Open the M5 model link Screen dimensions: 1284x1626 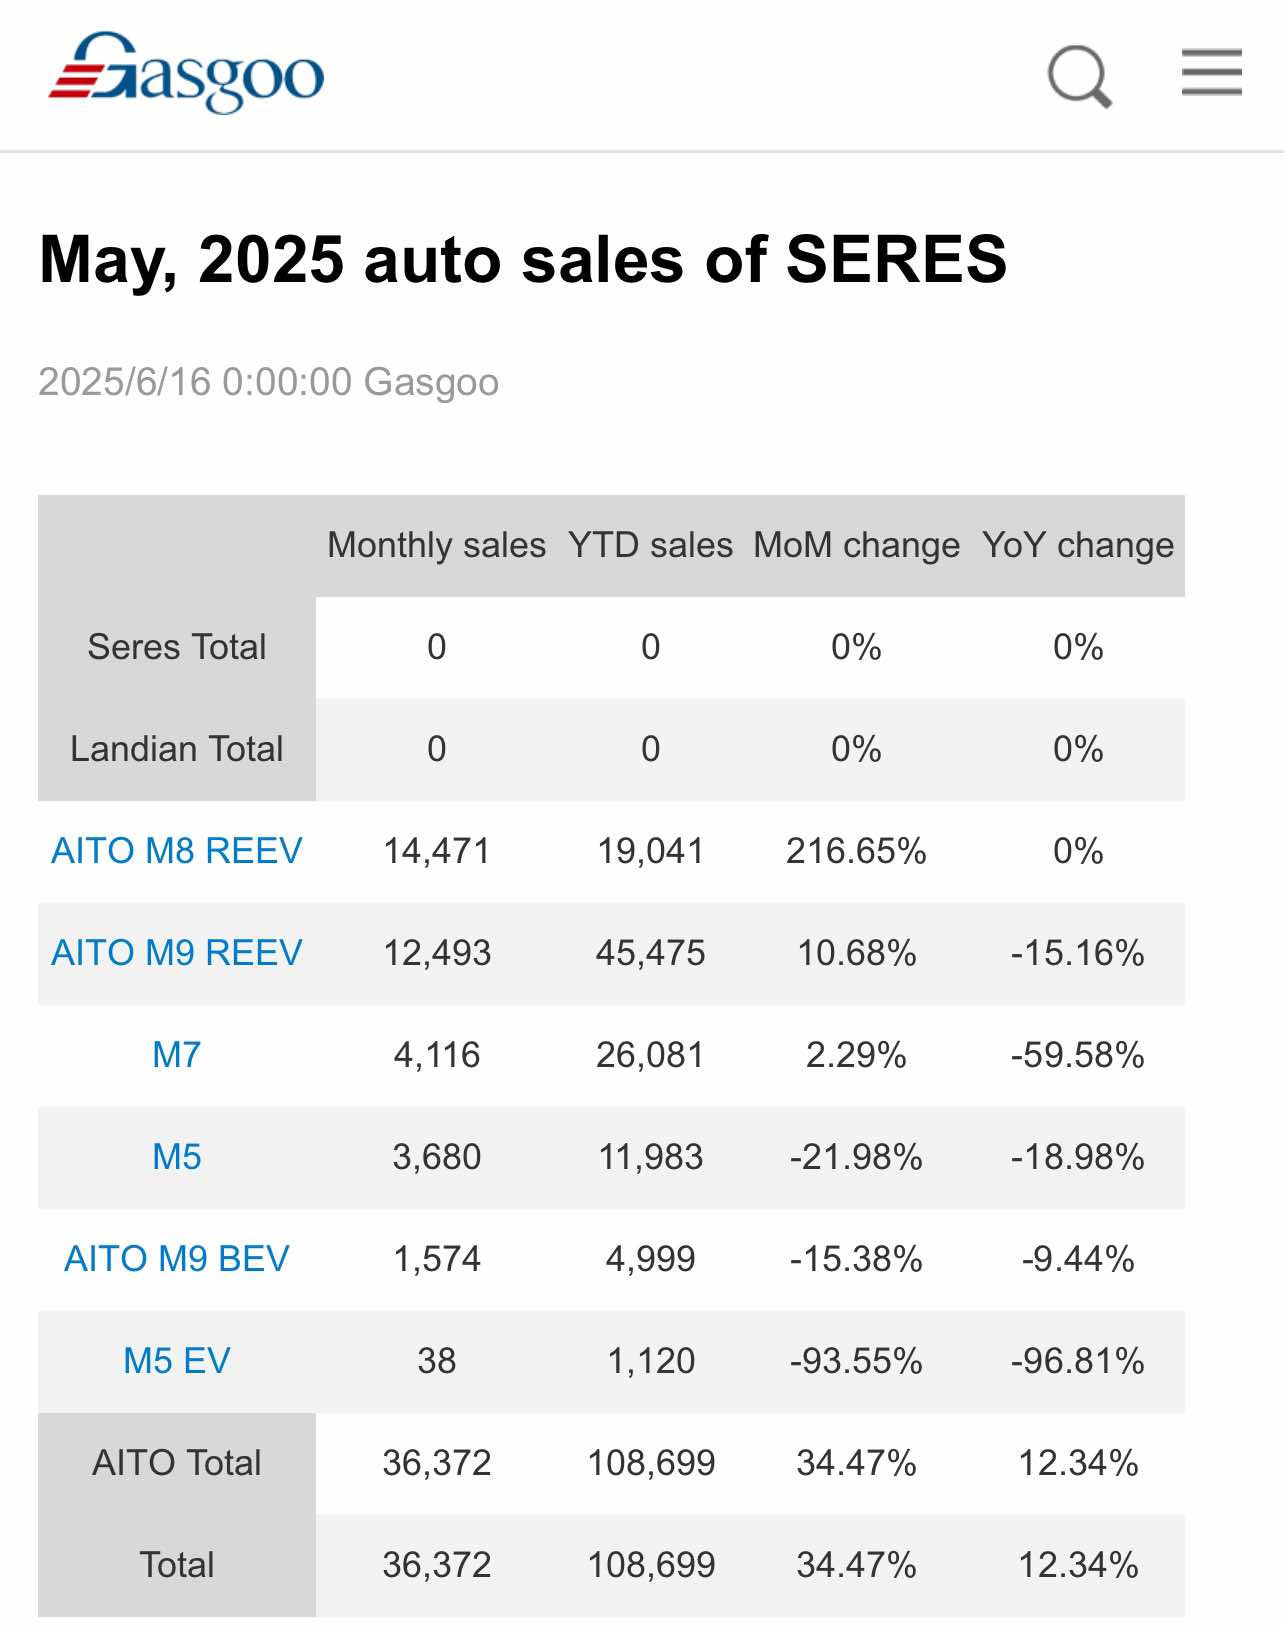pos(177,1157)
